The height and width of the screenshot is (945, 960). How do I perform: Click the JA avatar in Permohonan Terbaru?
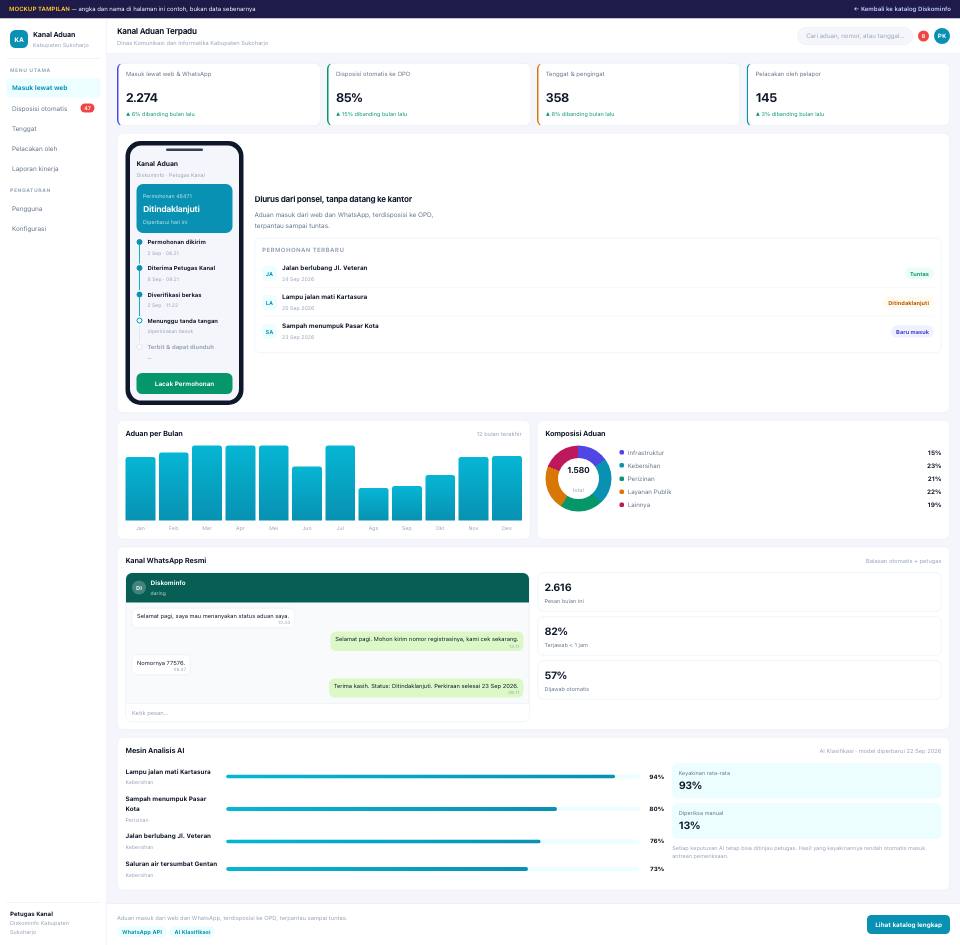coord(269,274)
